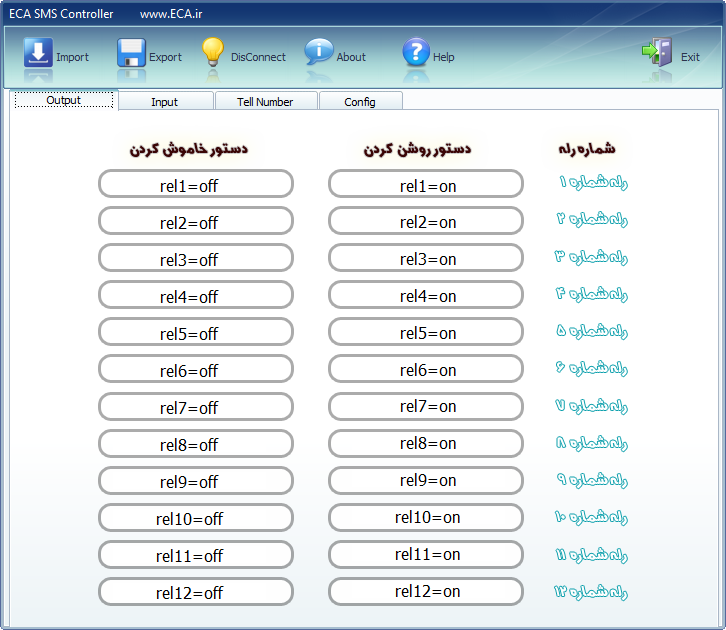Click the DisConnect button label

tap(258, 57)
